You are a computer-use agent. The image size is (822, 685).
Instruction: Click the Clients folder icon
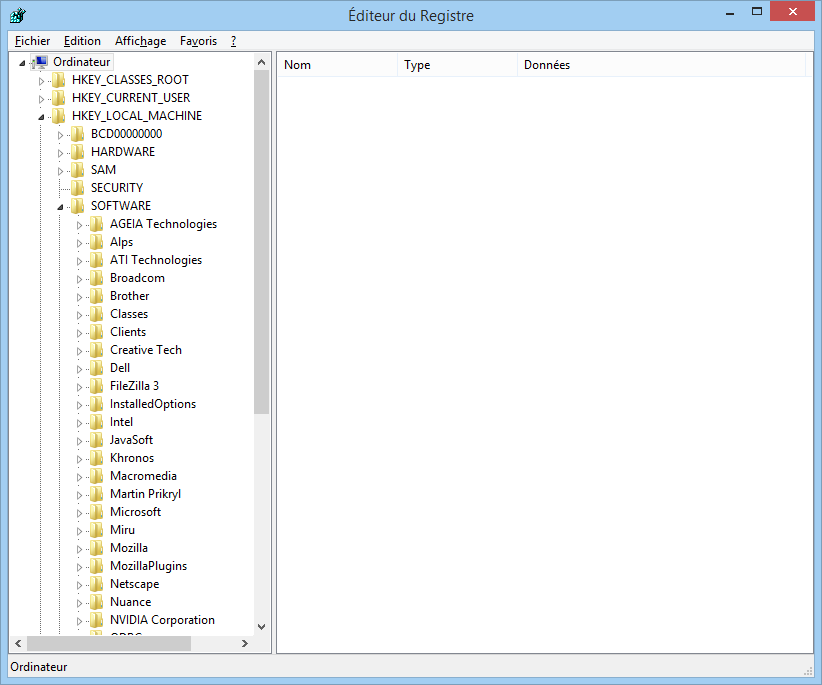[x=96, y=332]
